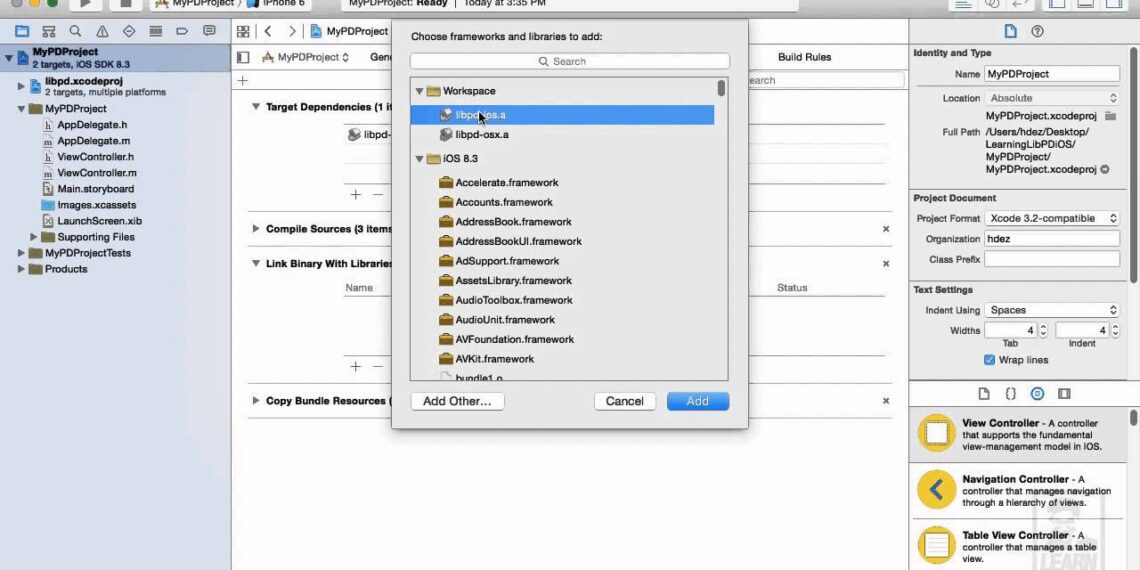The height and width of the screenshot is (570, 1140).
Task: Show the Media library icon
Action: pos(1064,393)
